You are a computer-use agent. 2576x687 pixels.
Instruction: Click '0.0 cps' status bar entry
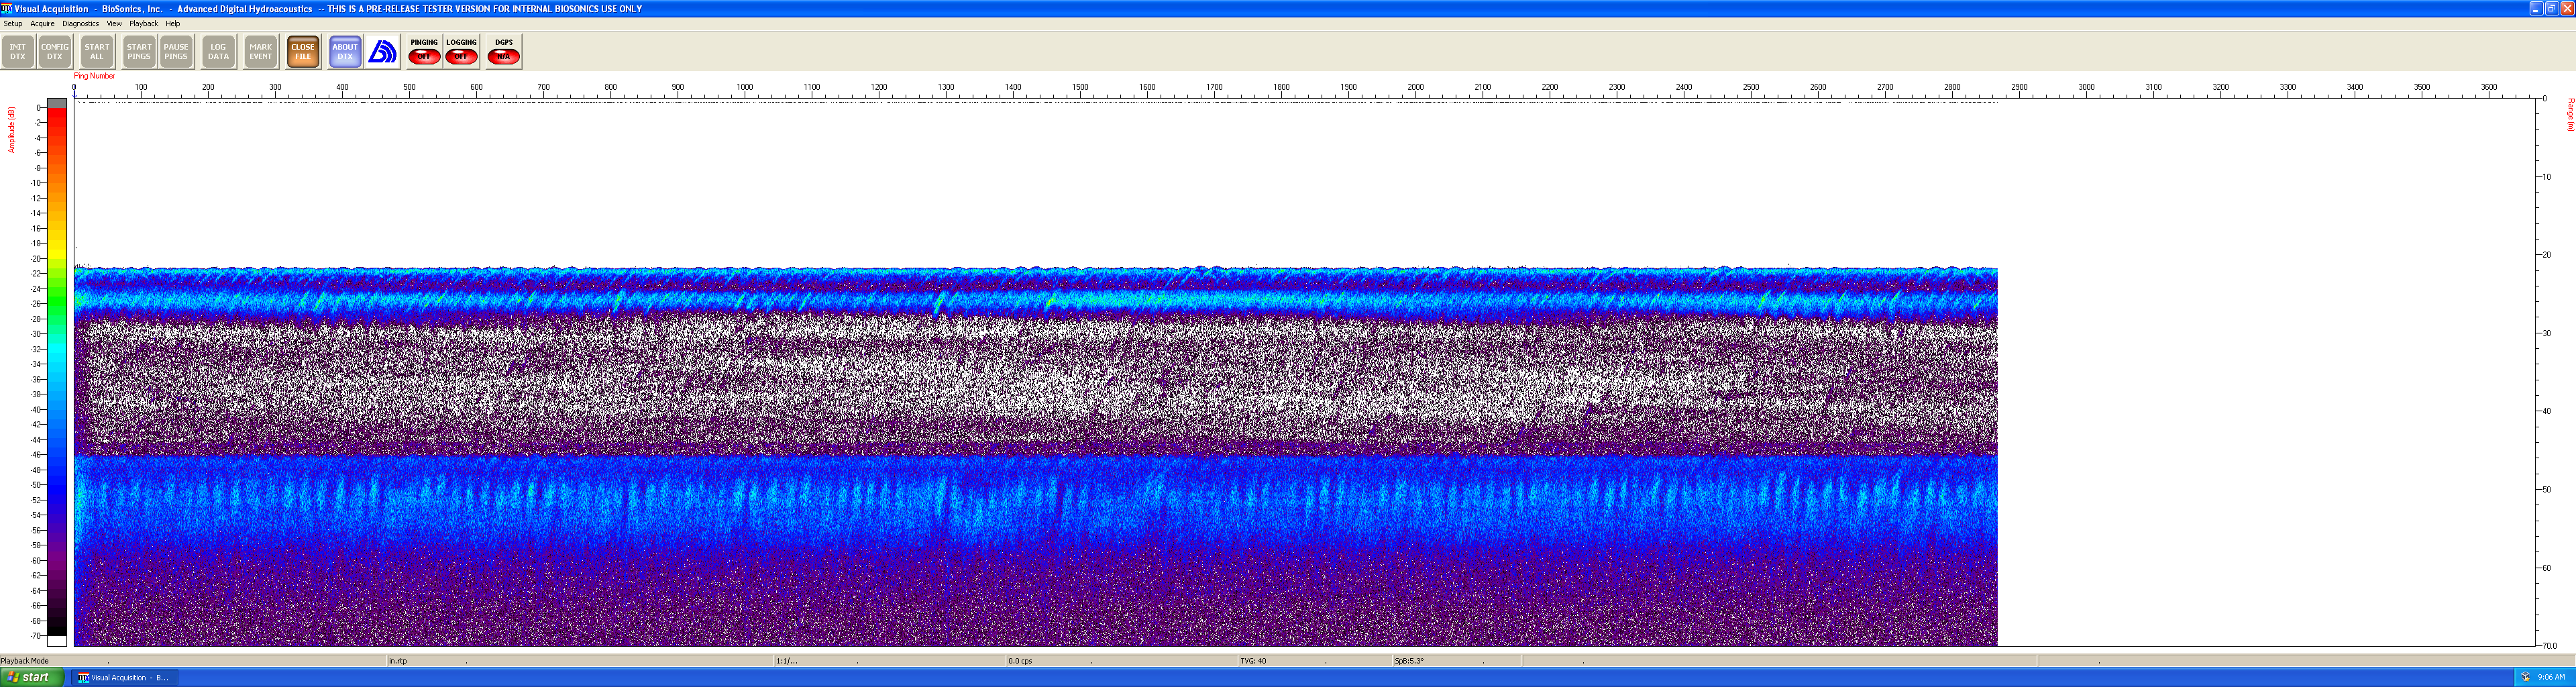click(1020, 661)
